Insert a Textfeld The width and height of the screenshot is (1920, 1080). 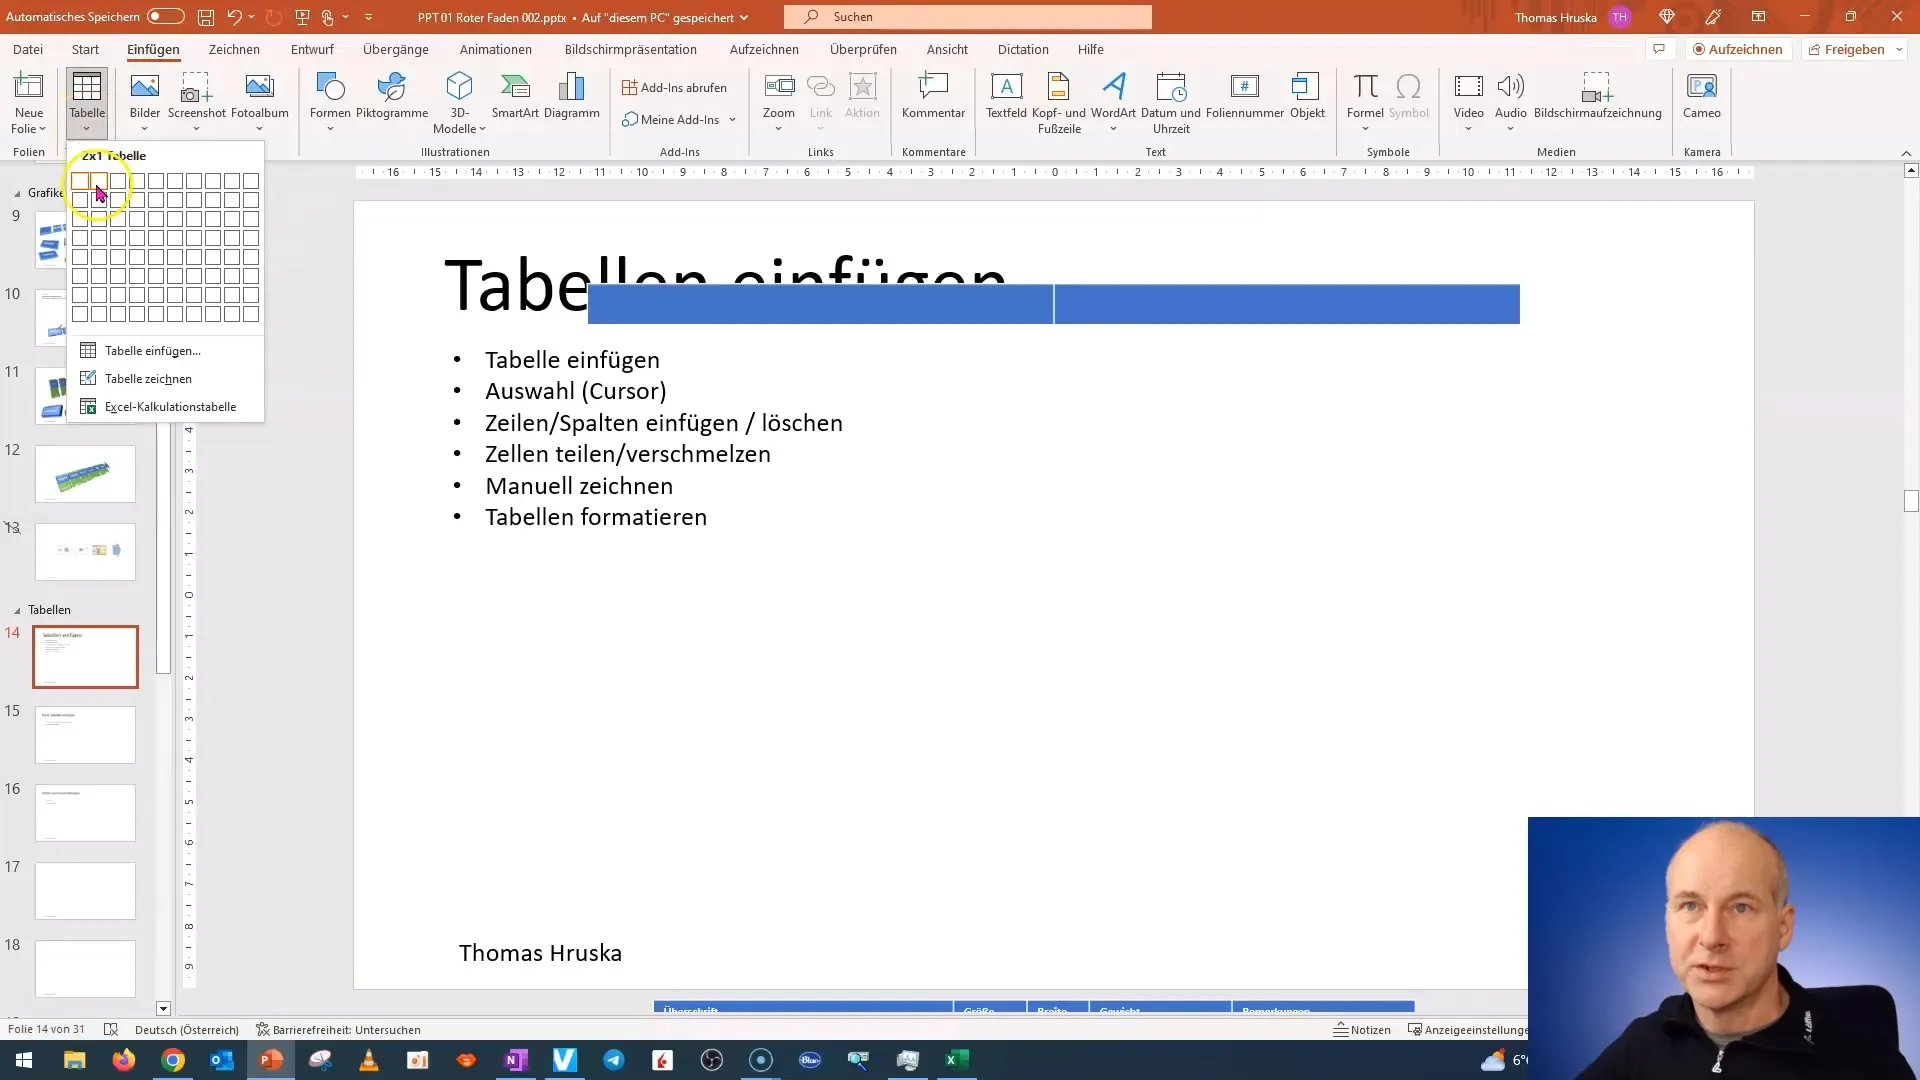(x=1006, y=96)
